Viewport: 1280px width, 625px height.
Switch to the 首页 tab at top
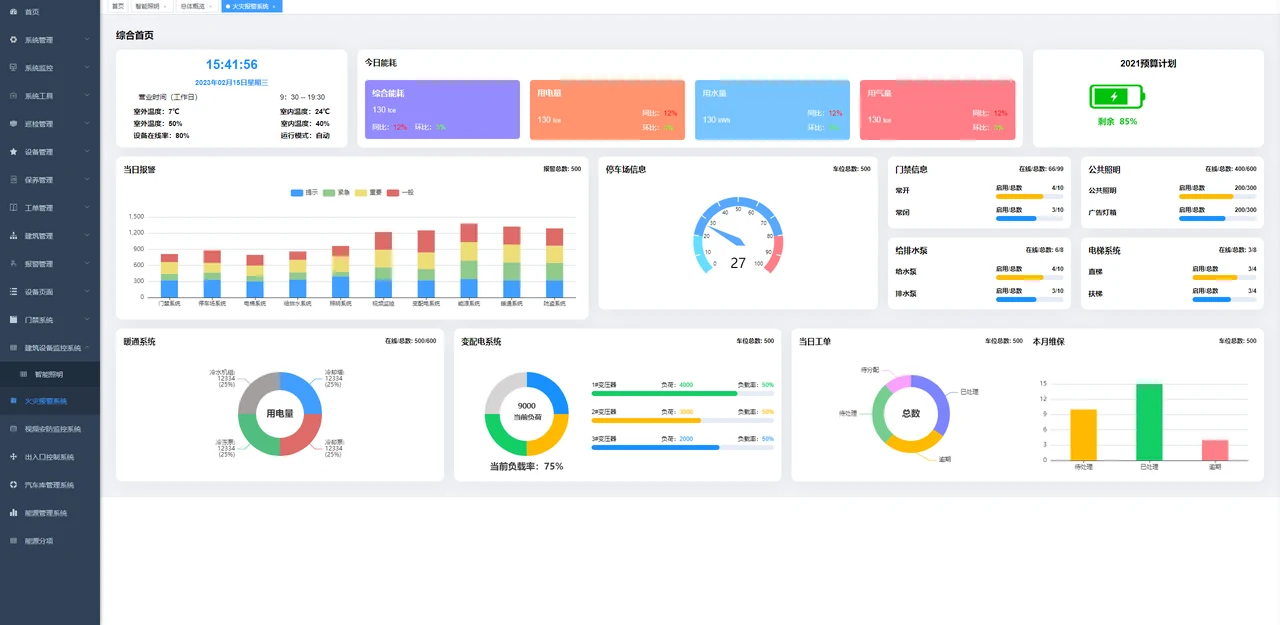[x=118, y=6]
